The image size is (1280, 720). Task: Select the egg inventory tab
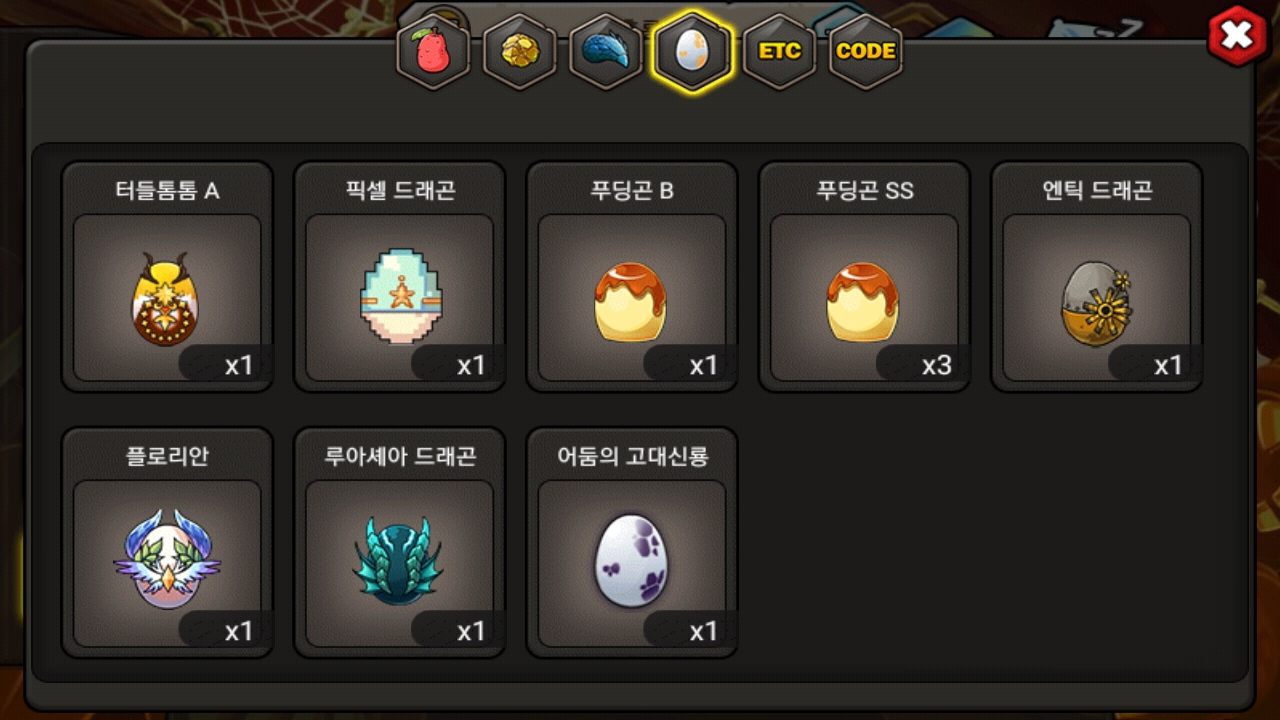point(692,51)
